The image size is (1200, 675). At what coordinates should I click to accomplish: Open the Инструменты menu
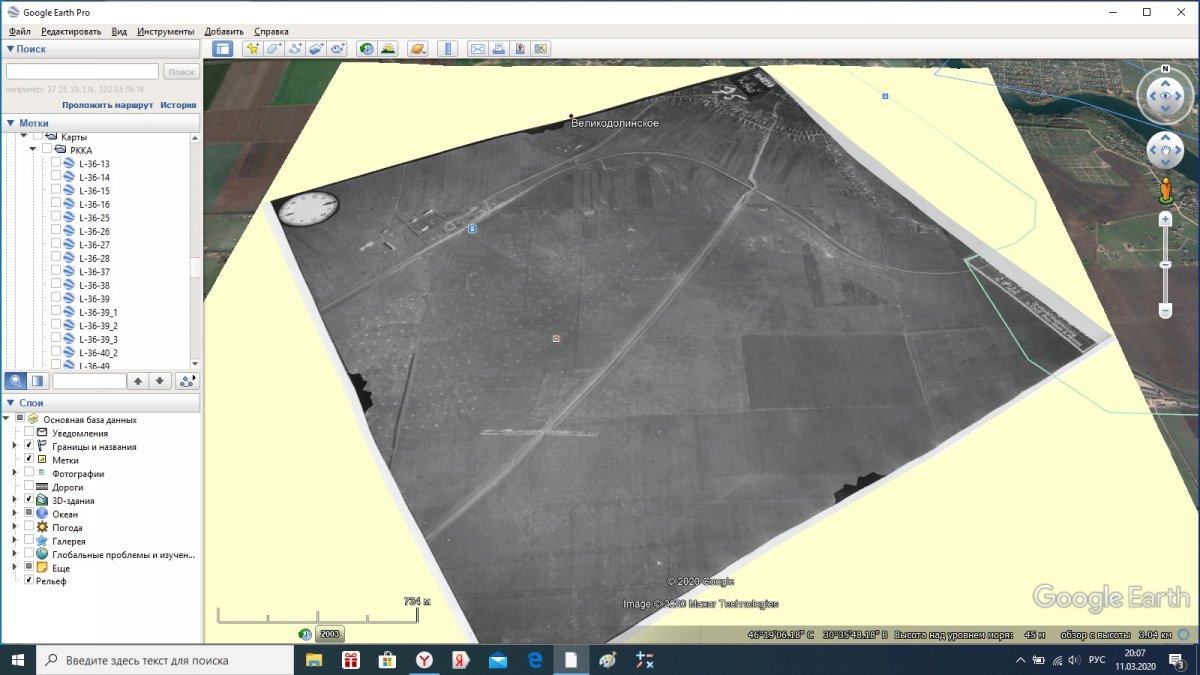[166, 31]
